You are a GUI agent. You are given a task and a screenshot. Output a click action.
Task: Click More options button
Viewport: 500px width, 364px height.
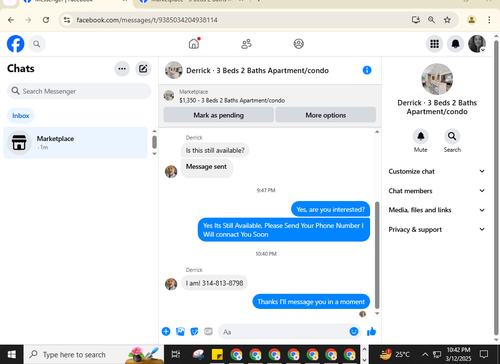(x=326, y=115)
